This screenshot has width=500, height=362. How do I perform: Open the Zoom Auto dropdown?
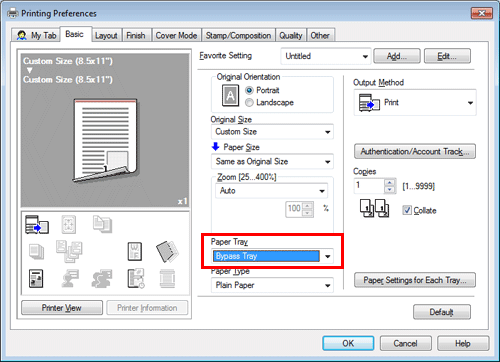pyautogui.click(x=271, y=191)
